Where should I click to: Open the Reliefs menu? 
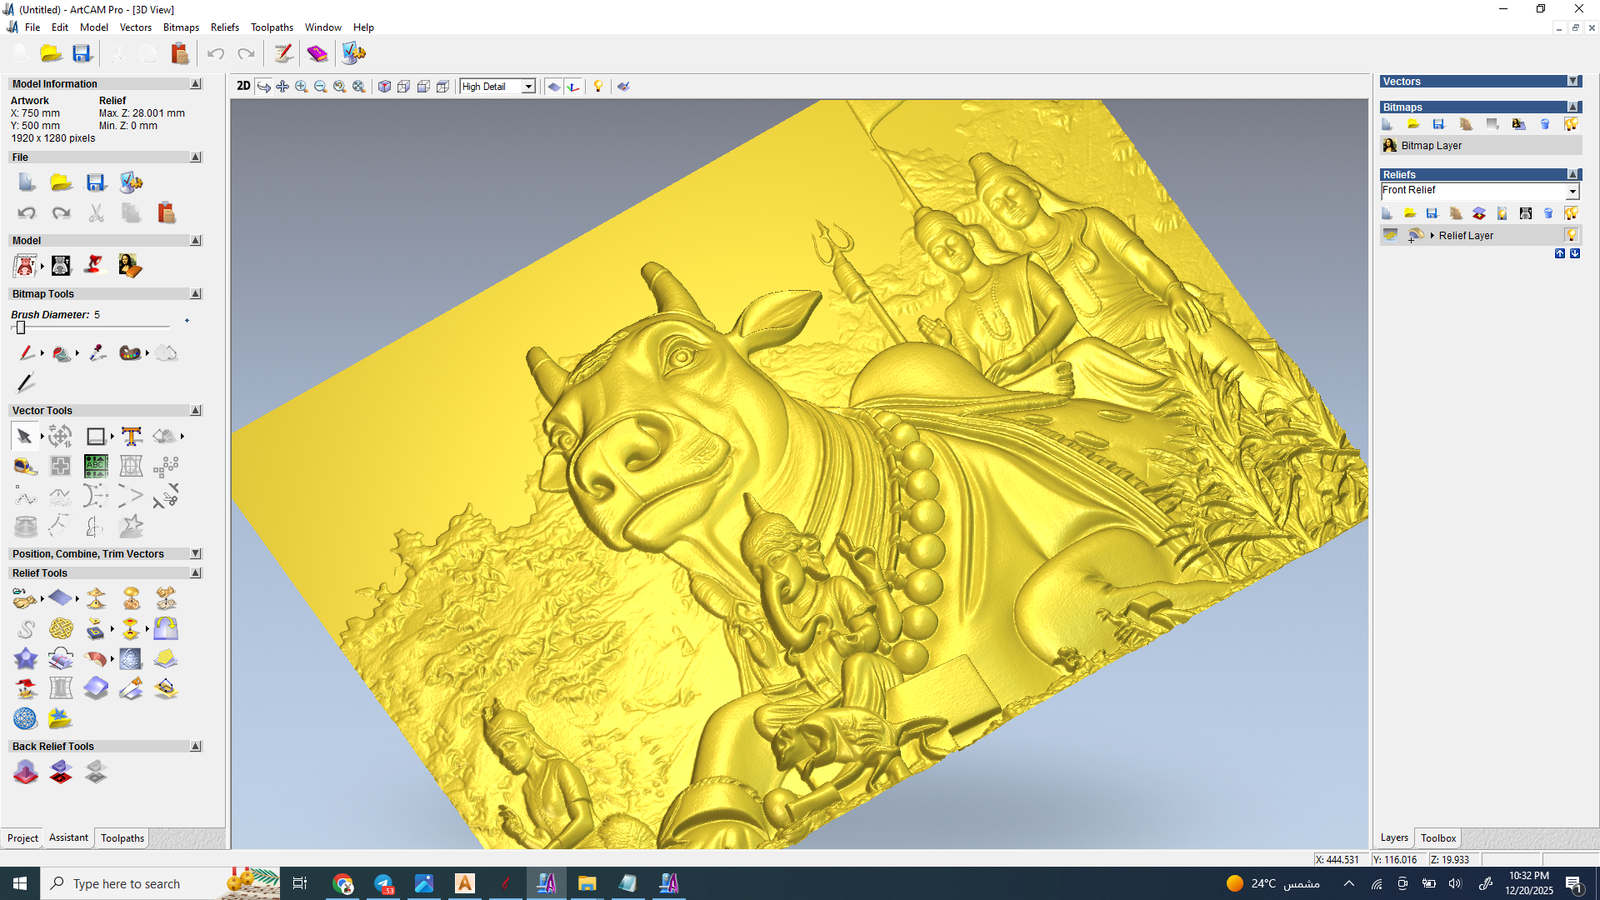coord(224,27)
